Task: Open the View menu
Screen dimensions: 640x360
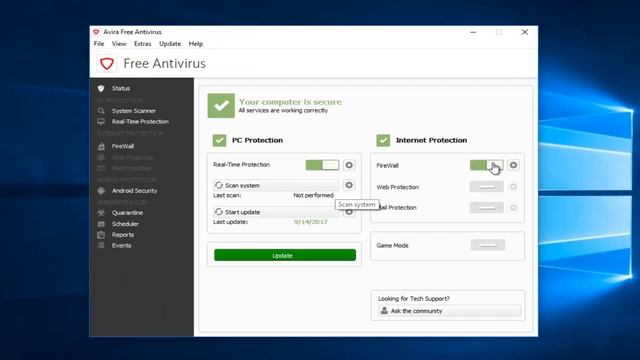Action: pyautogui.click(x=119, y=44)
